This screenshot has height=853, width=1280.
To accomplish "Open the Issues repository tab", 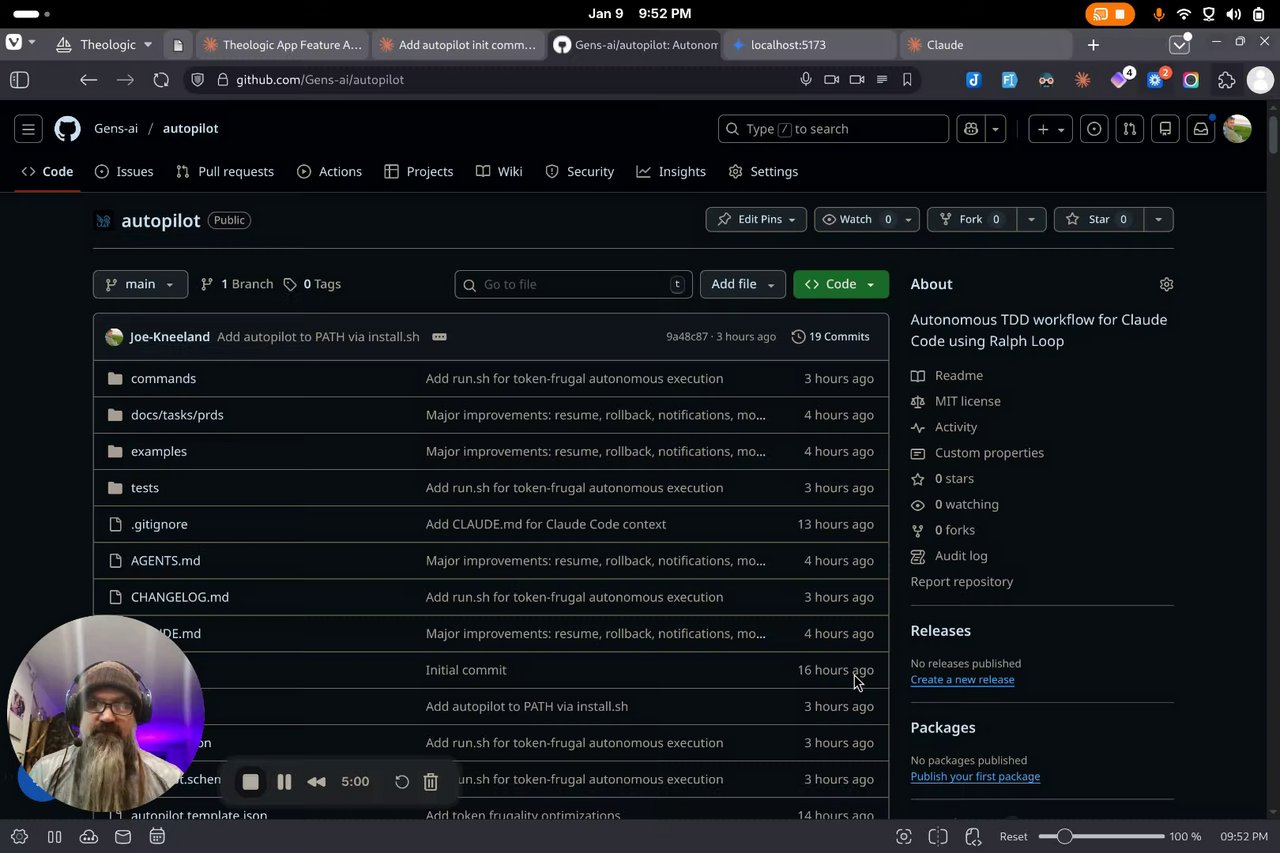I will (124, 172).
